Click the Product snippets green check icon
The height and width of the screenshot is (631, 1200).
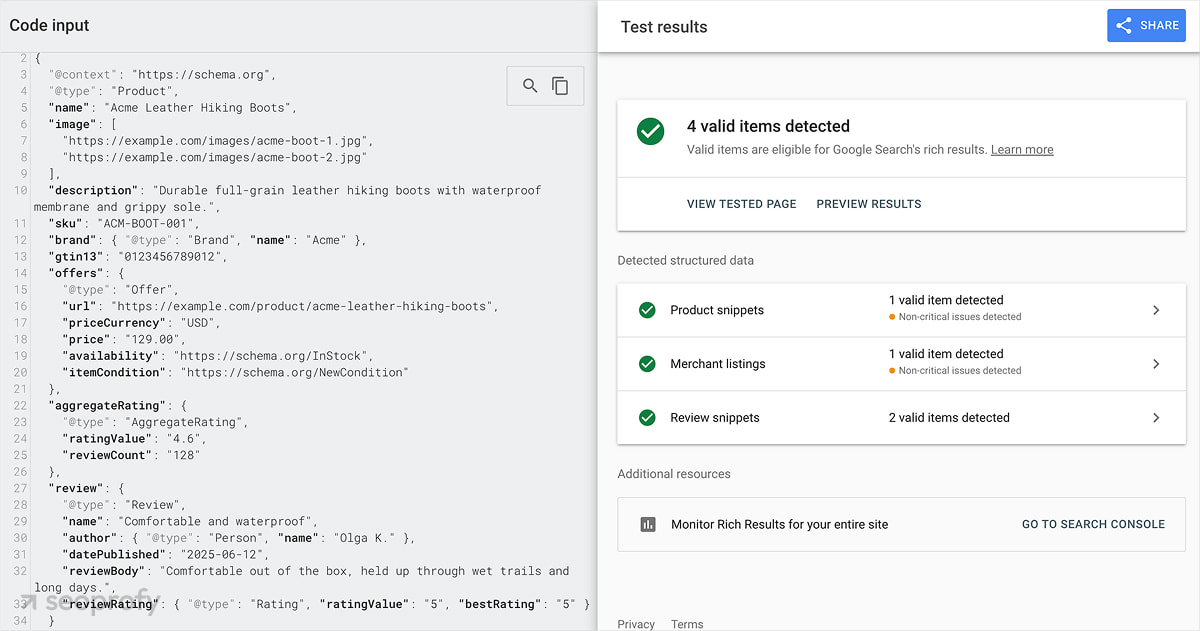click(x=647, y=310)
